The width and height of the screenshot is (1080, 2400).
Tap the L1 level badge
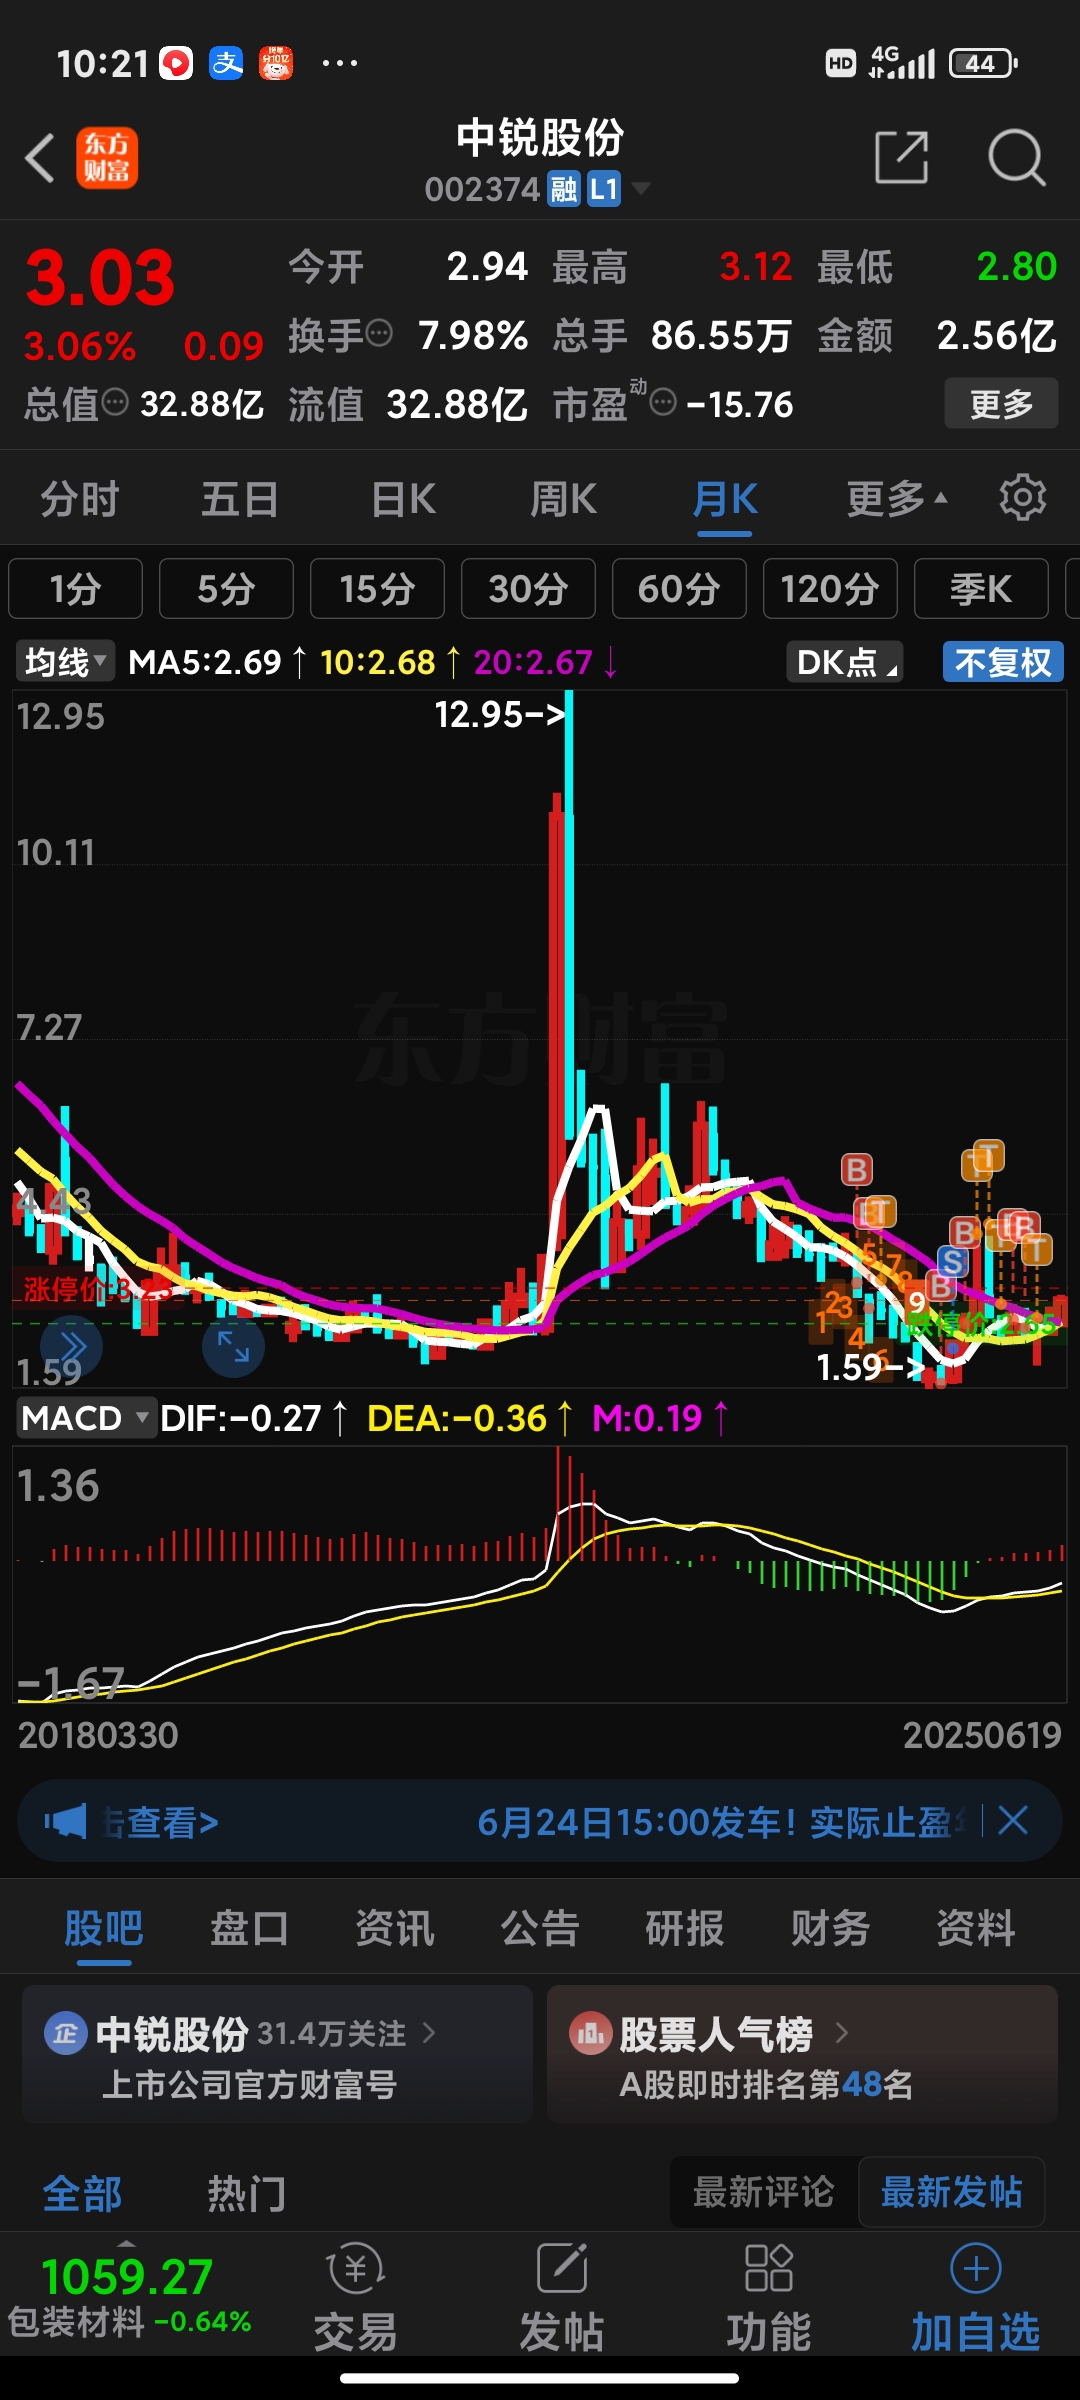click(604, 188)
